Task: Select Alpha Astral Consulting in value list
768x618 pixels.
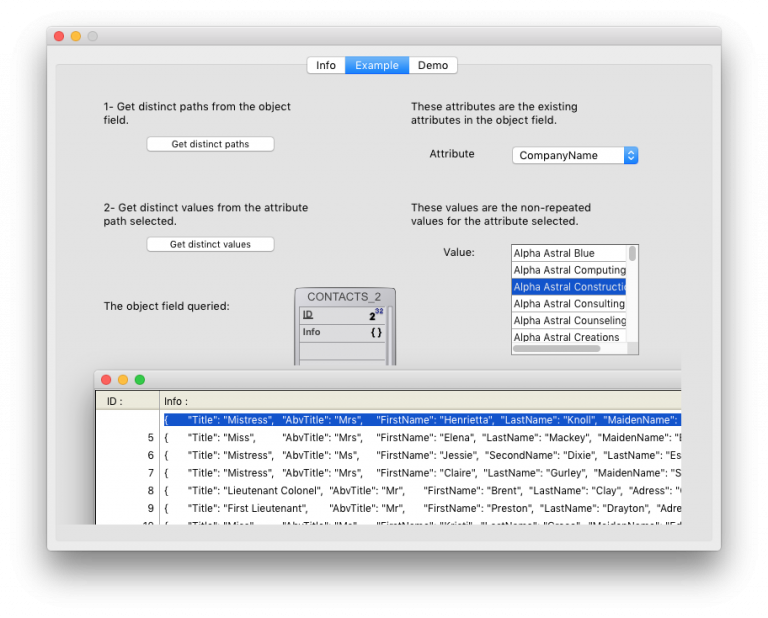Action: coord(569,304)
